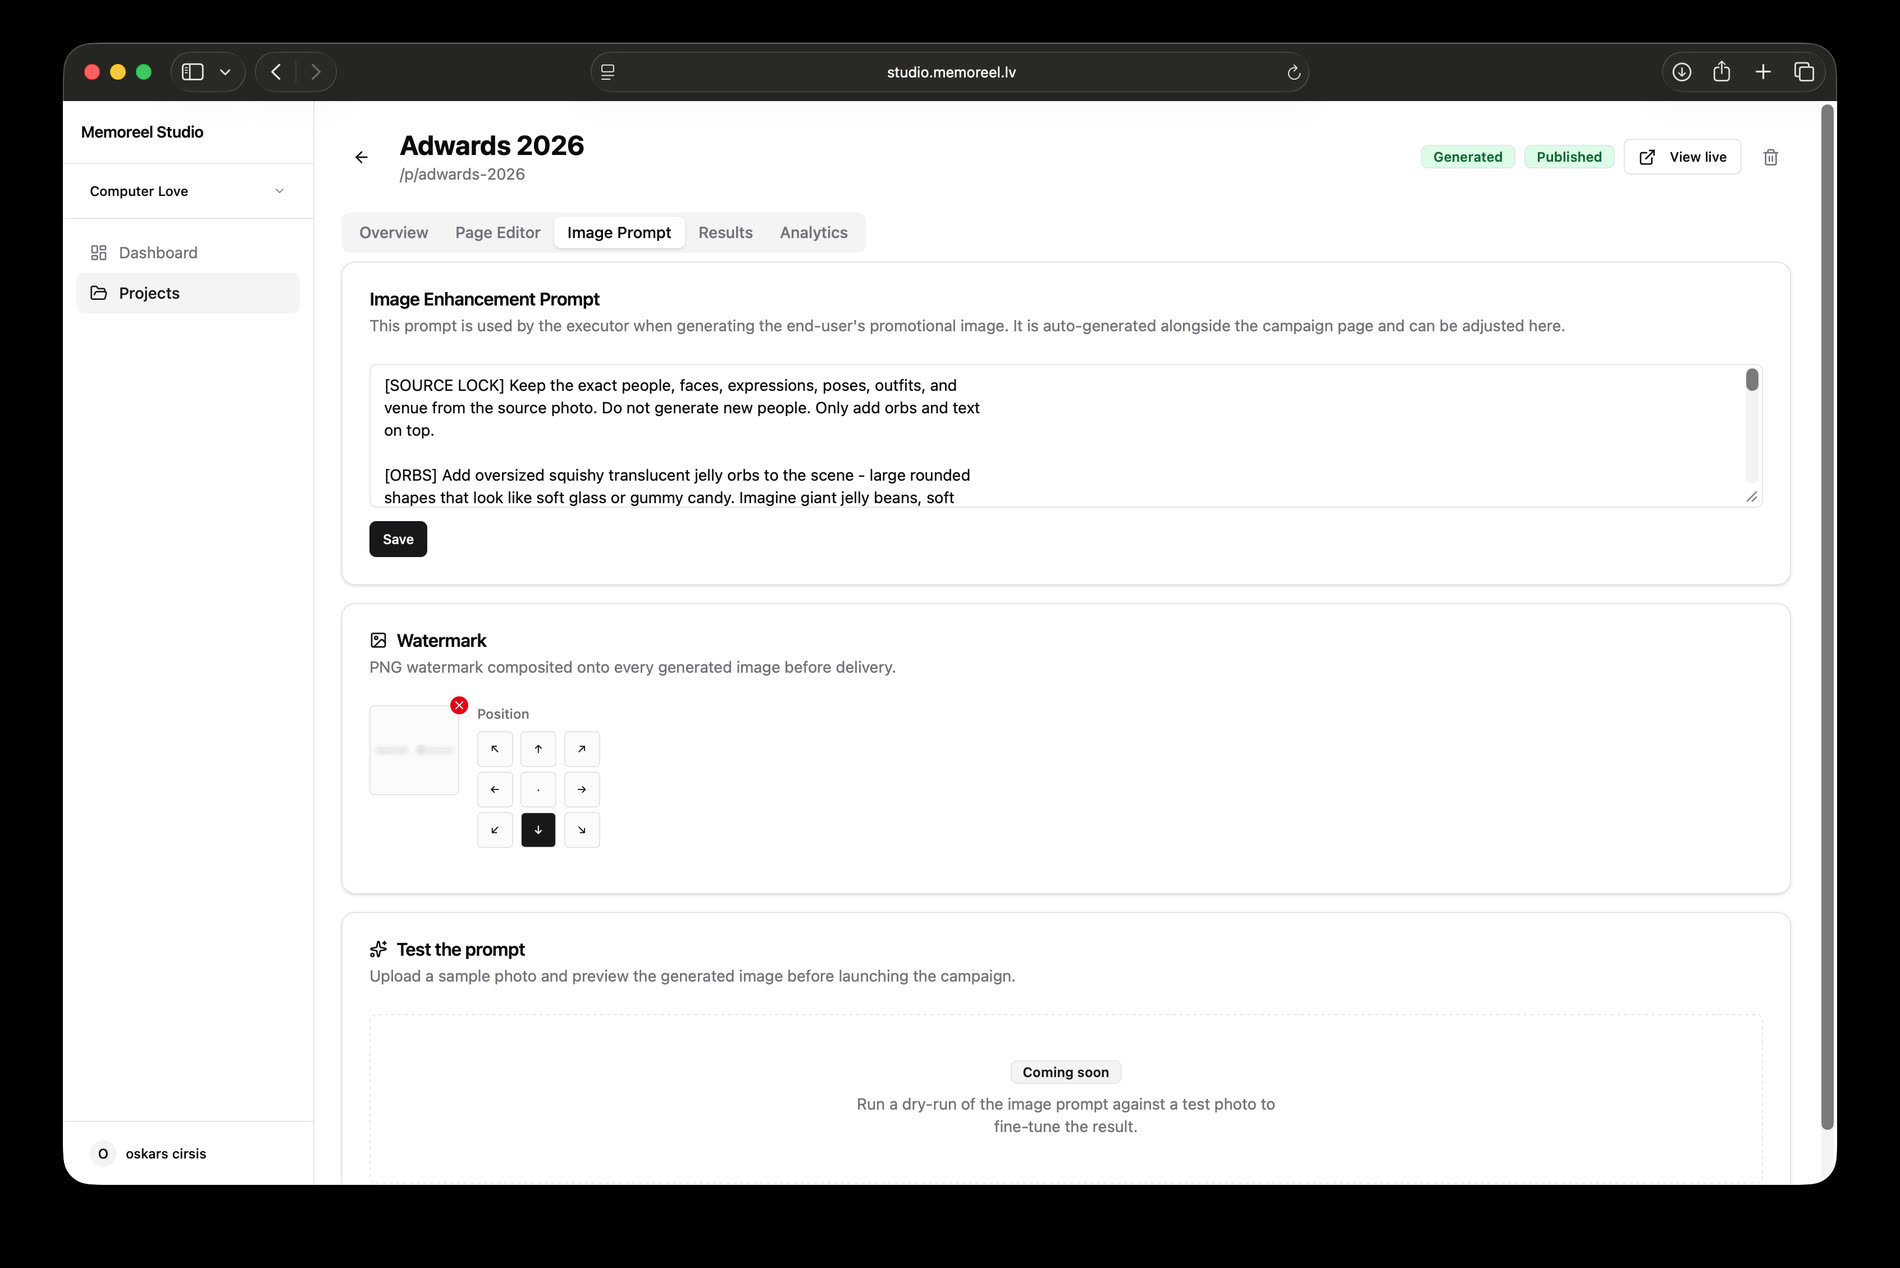Viewport: 1900px width, 1268px height.
Task: Remove the watermark with the red X badge
Action: click(459, 705)
